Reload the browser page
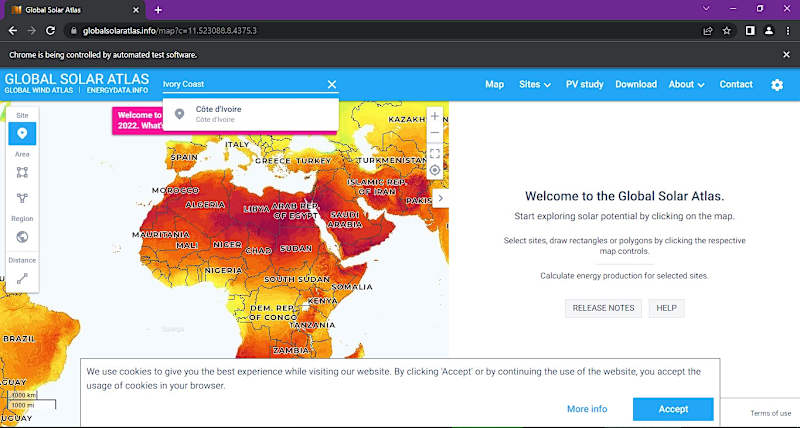 (50, 31)
